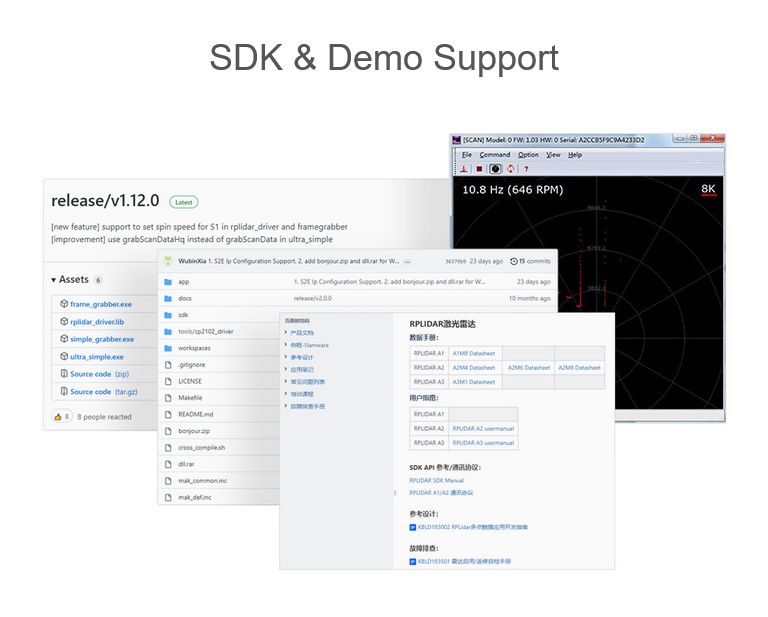Image resolution: width=768 pixels, height=617 pixels.
Task: Click the connect icon in the scan toolbar
Action: (464, 169)
